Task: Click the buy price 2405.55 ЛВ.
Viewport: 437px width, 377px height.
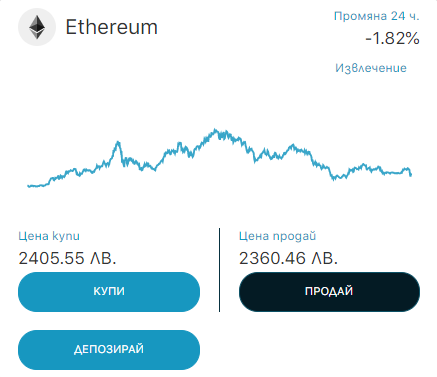Action: (x=67, y=258)
